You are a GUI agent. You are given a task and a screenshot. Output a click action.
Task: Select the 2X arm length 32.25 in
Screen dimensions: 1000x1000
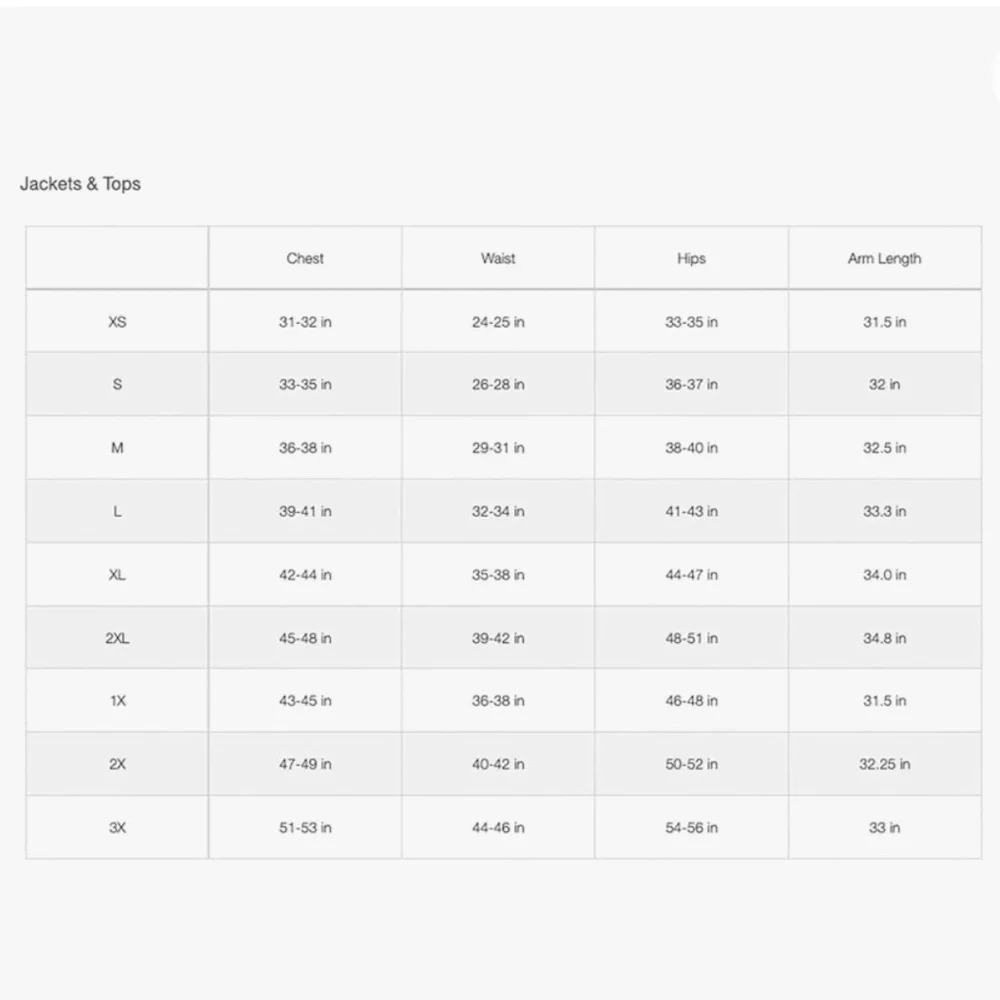(x=884, y=764)
